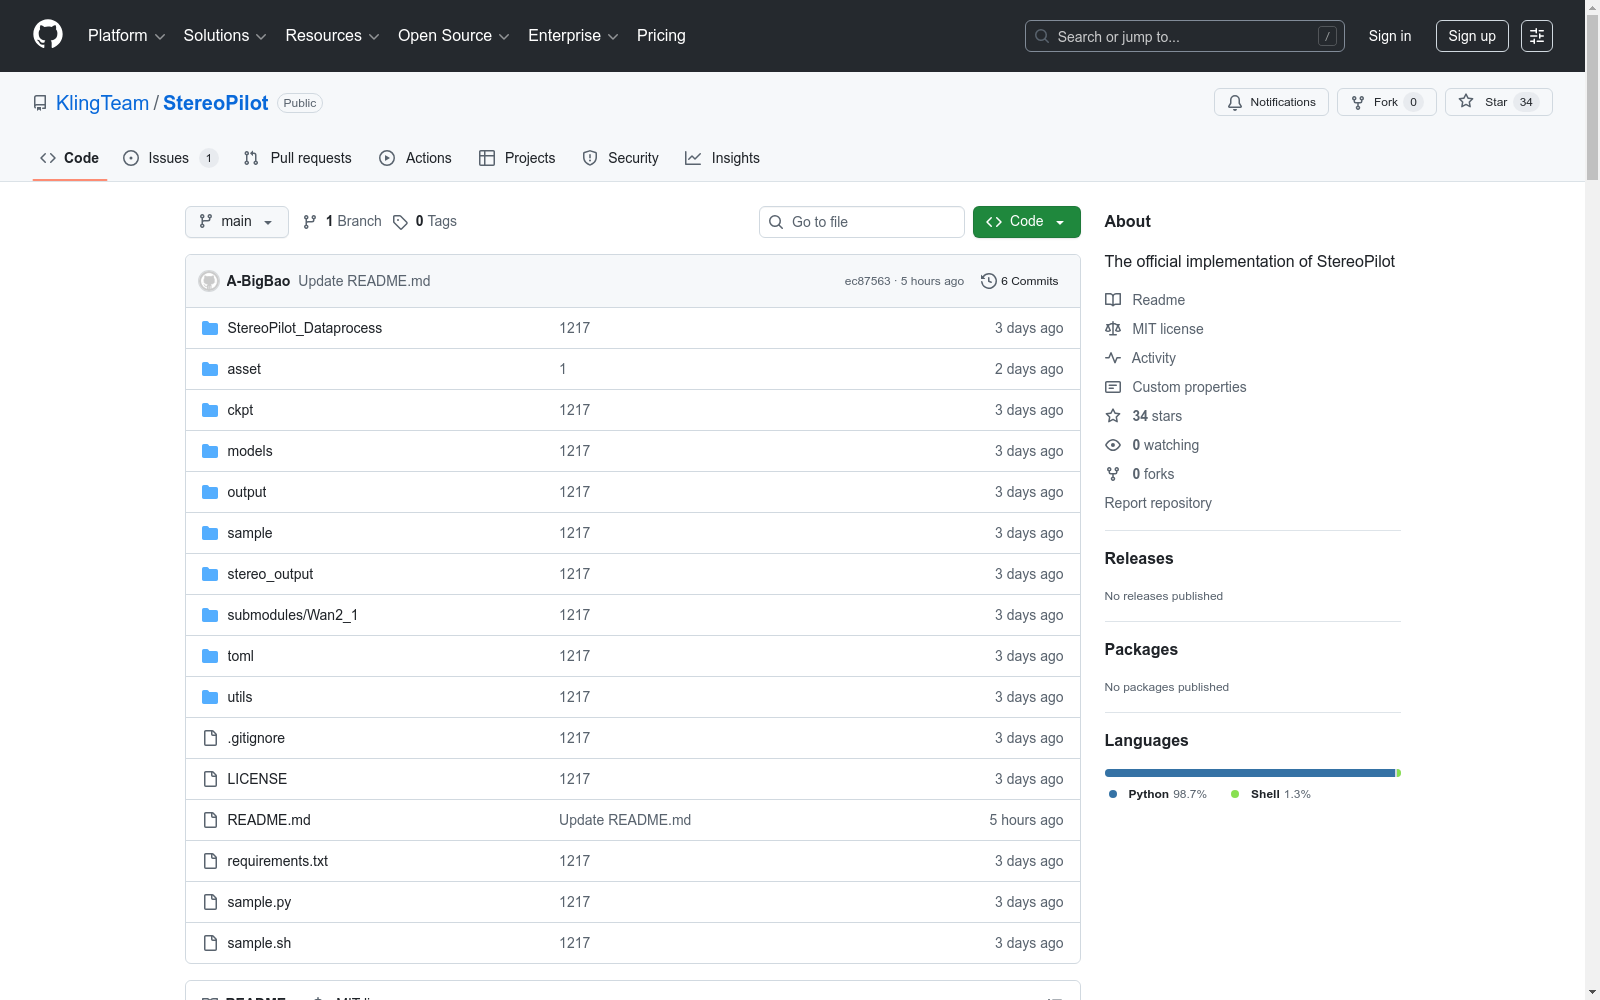Viewport: 1600px width, 1000px height.
Task: Click the eye icon beside 0 watching
Action: coord(1113,445)
